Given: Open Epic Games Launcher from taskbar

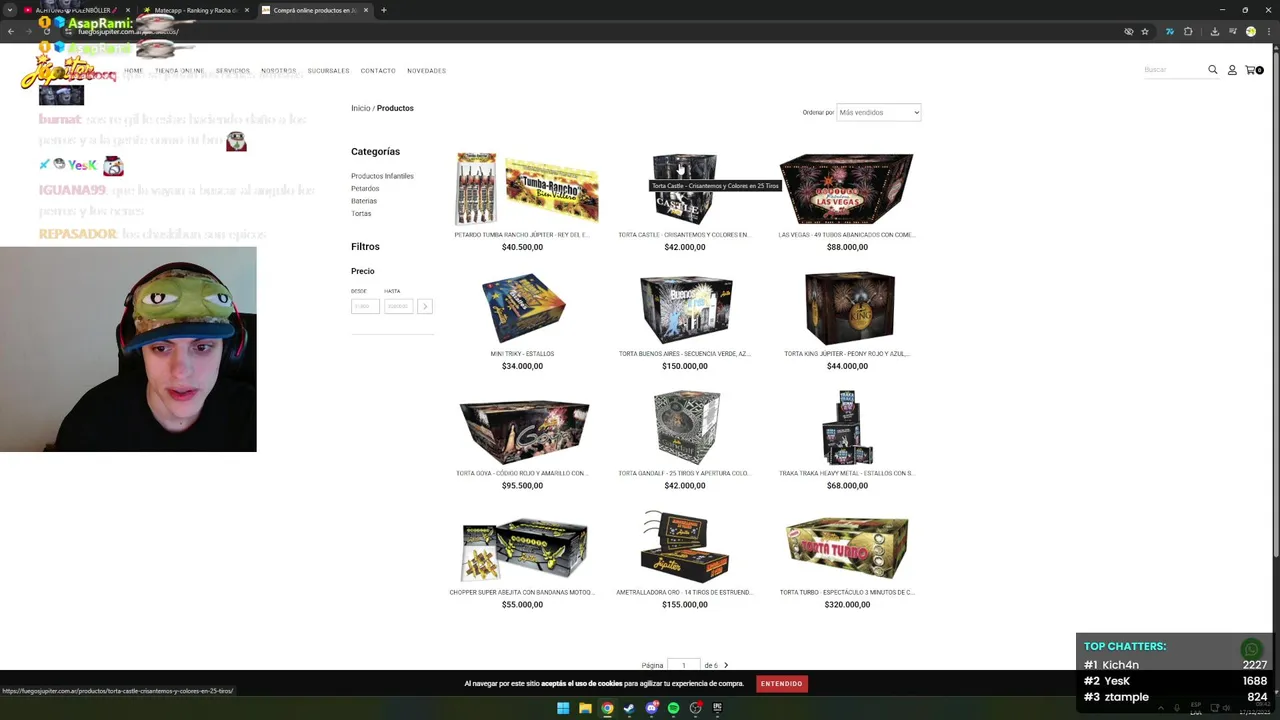Looking at the screenshot, I should pyautogui.click(x=717, y=708).
